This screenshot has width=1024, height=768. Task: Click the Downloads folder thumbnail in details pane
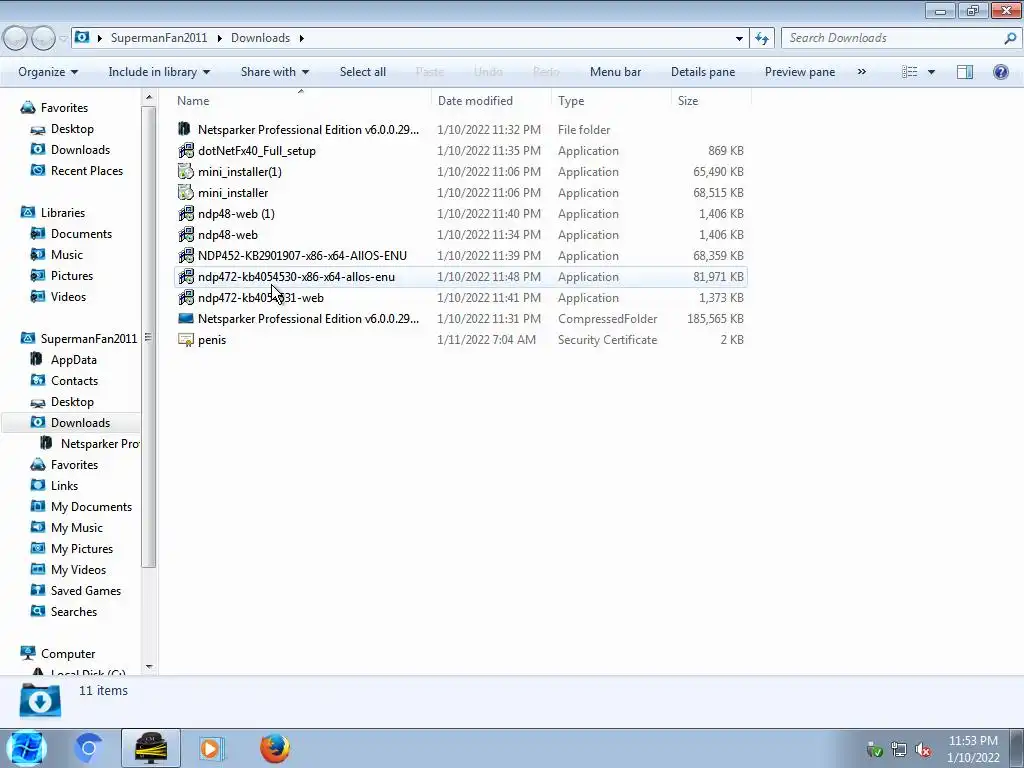click(x=40, y=701)
